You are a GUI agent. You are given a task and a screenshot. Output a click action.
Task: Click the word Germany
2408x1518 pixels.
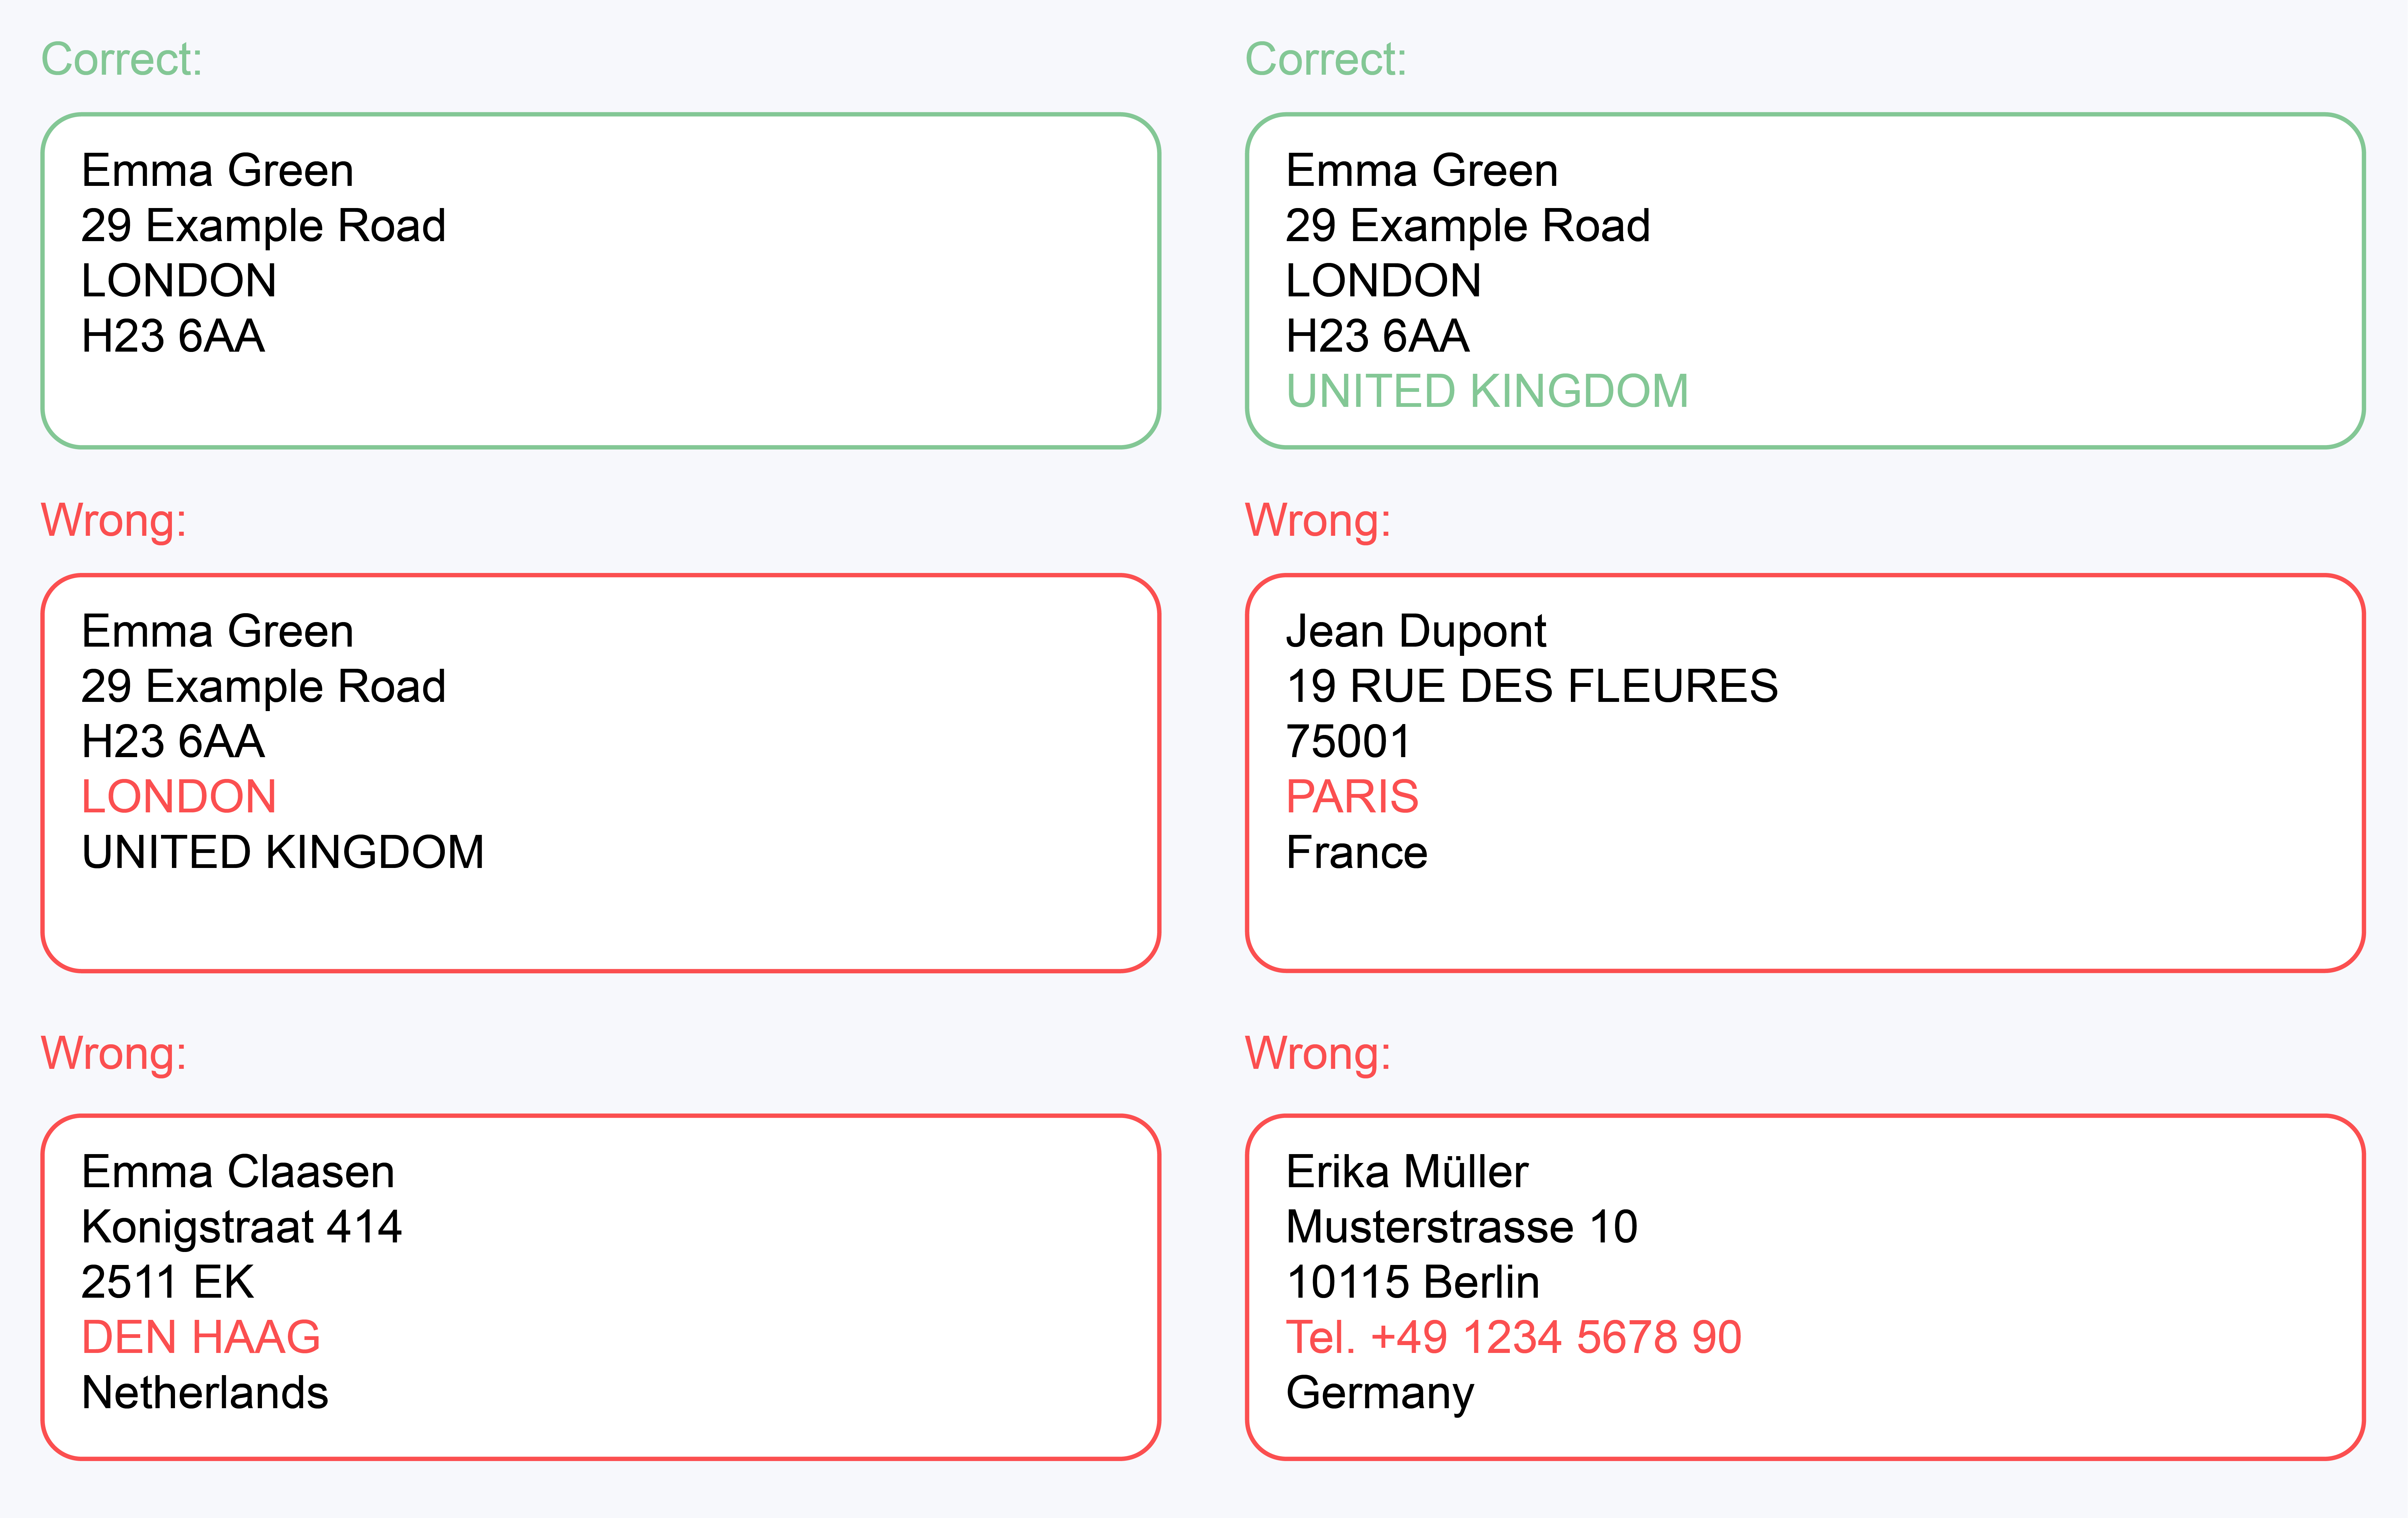pos(1380,1393)
